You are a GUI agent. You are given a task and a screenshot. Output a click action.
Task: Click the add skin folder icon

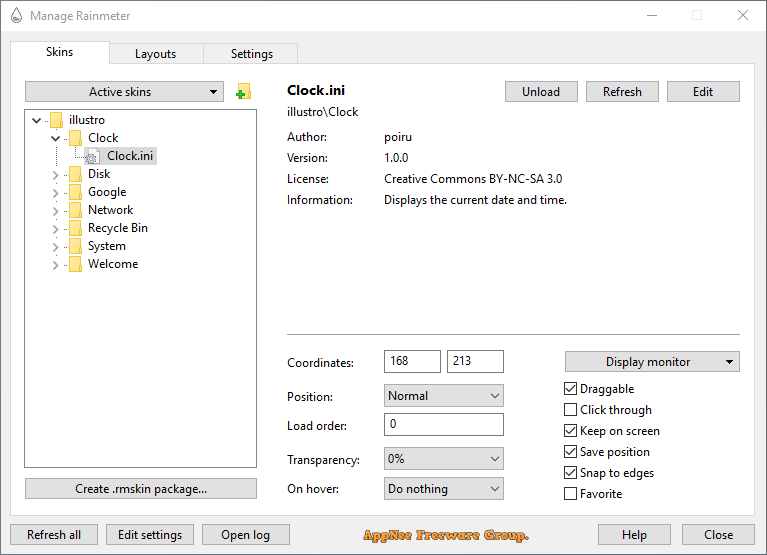pyautogui.click(x=243, y=91)
